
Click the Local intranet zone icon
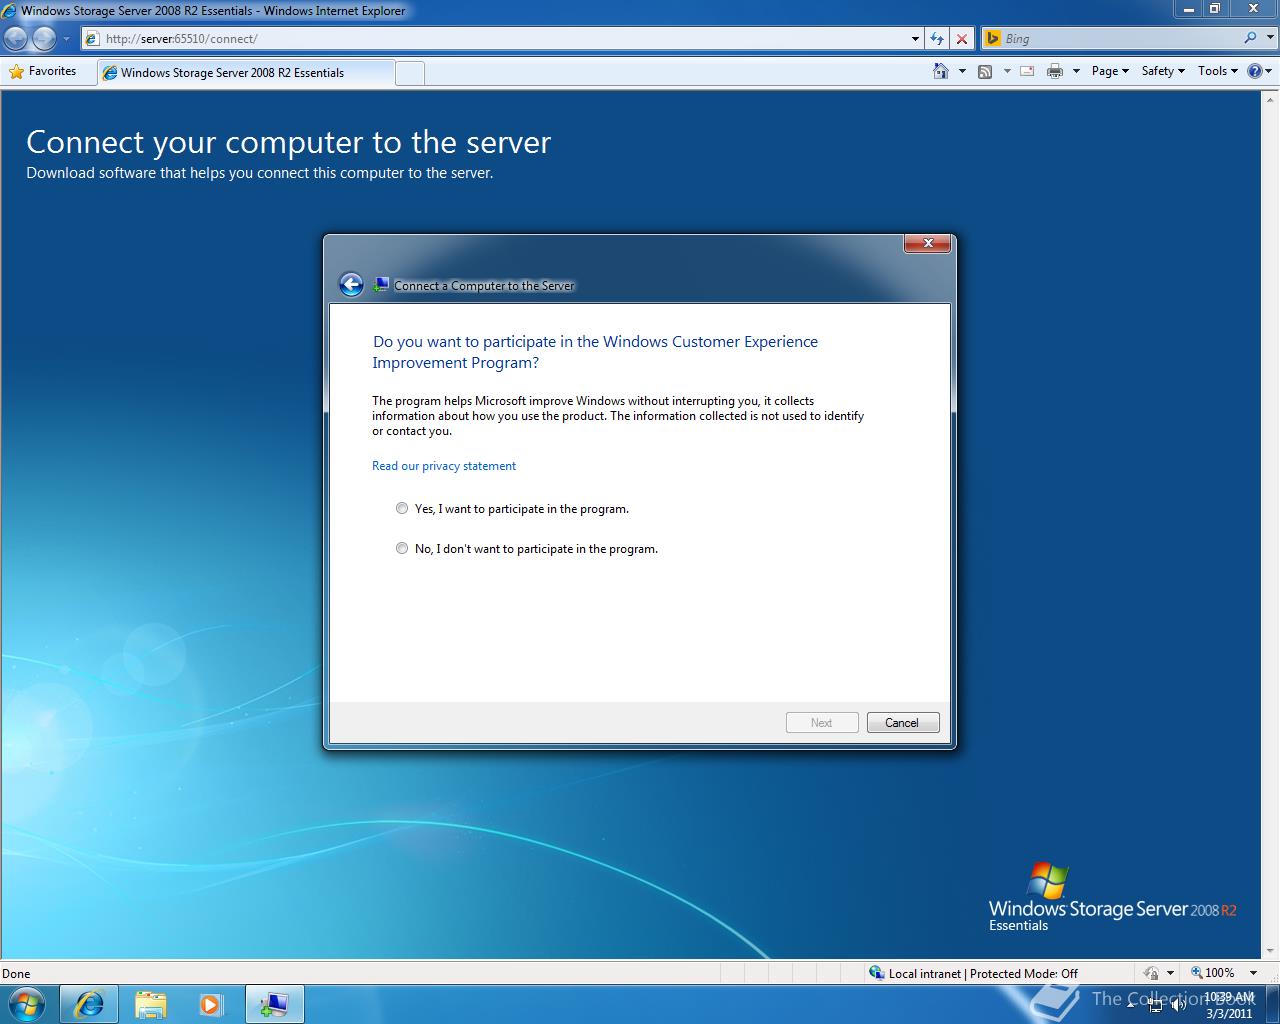point(877,973)
